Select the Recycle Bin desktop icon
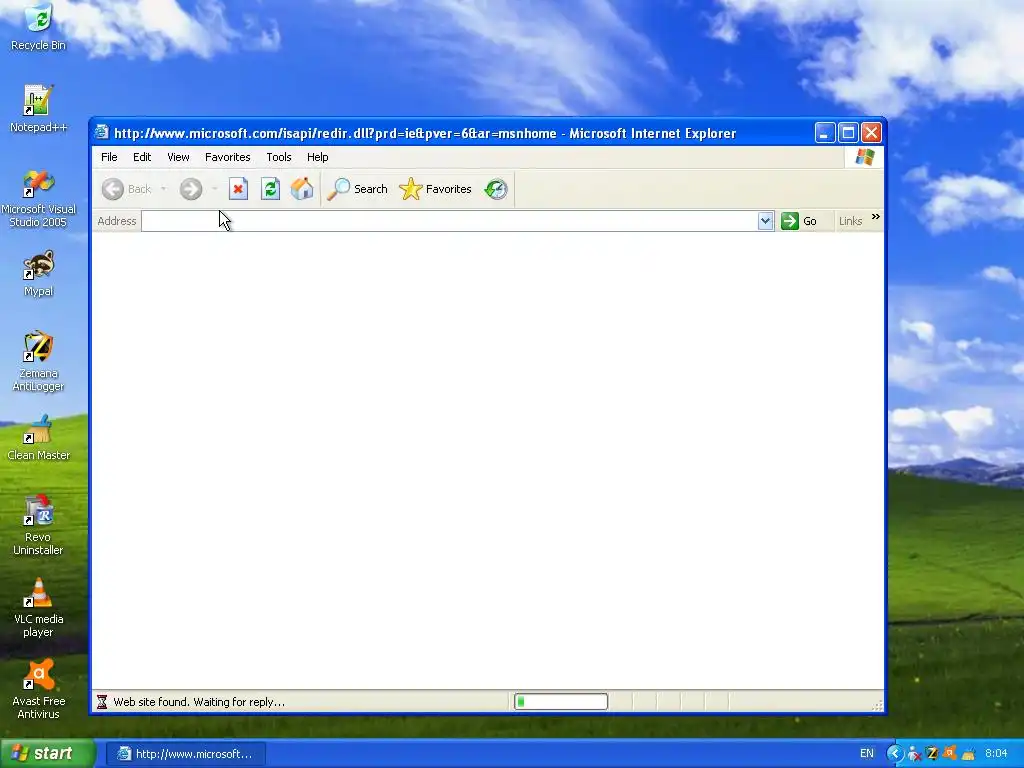This screenshot has height=768, width=1024. click(x=39, y=27)
